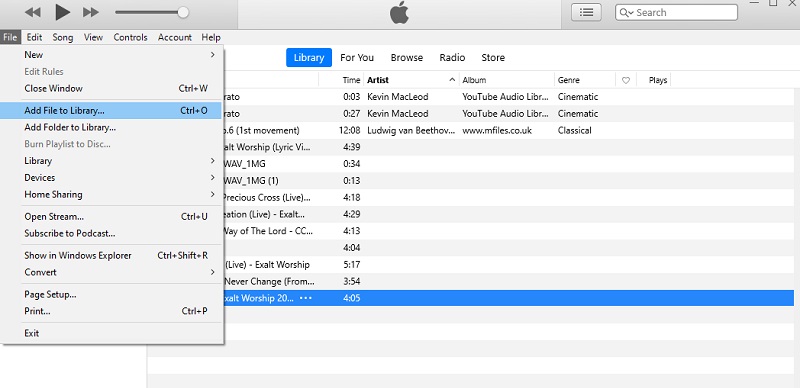
Task: Choose Subscribe to Podcast...
Action: click(111, 233)
